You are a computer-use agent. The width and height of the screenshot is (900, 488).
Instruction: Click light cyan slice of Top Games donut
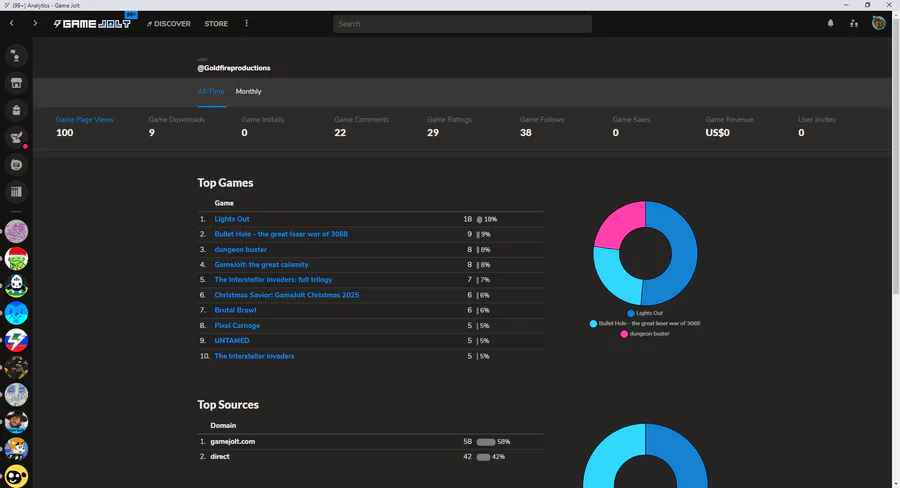coord(613,277)
